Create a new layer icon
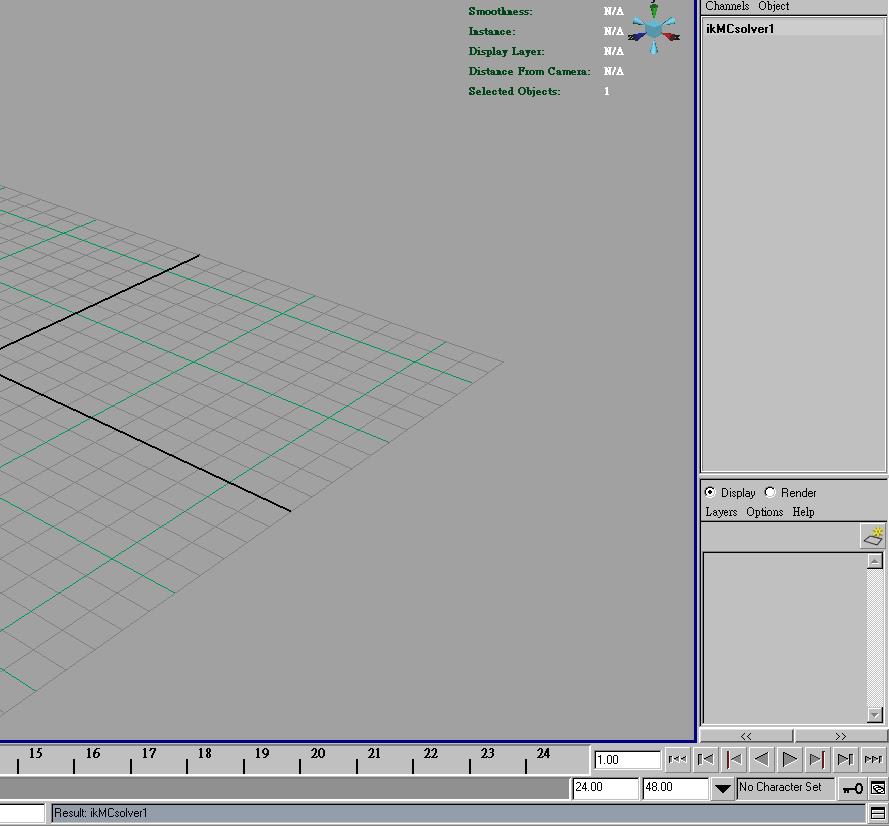The height and width of the screenshot is (826, 889). pyautogui.click(x=873, y=537)
